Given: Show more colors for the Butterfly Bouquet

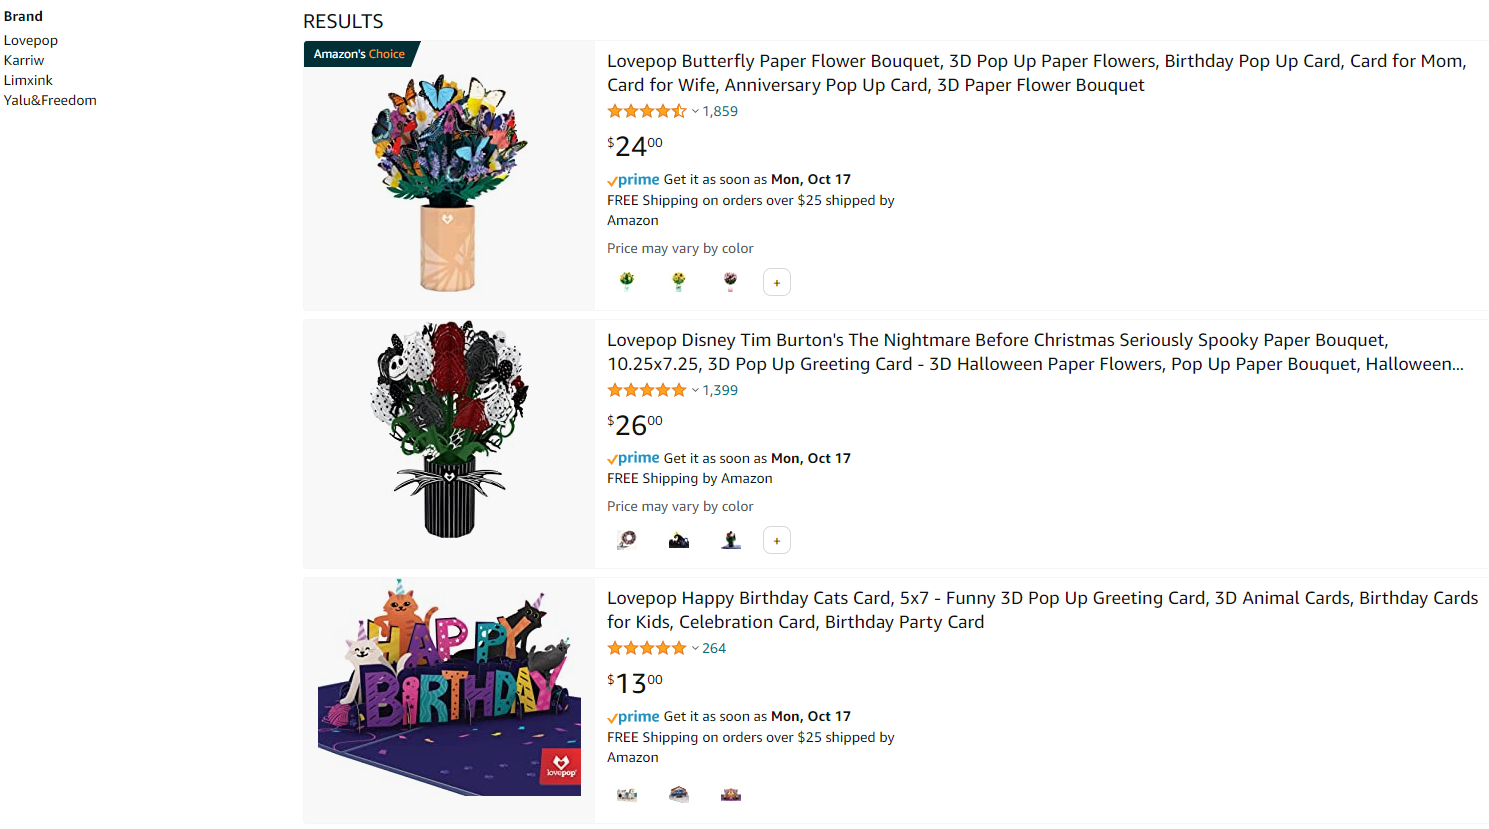Looking at the screenshot, I should 777,282.
